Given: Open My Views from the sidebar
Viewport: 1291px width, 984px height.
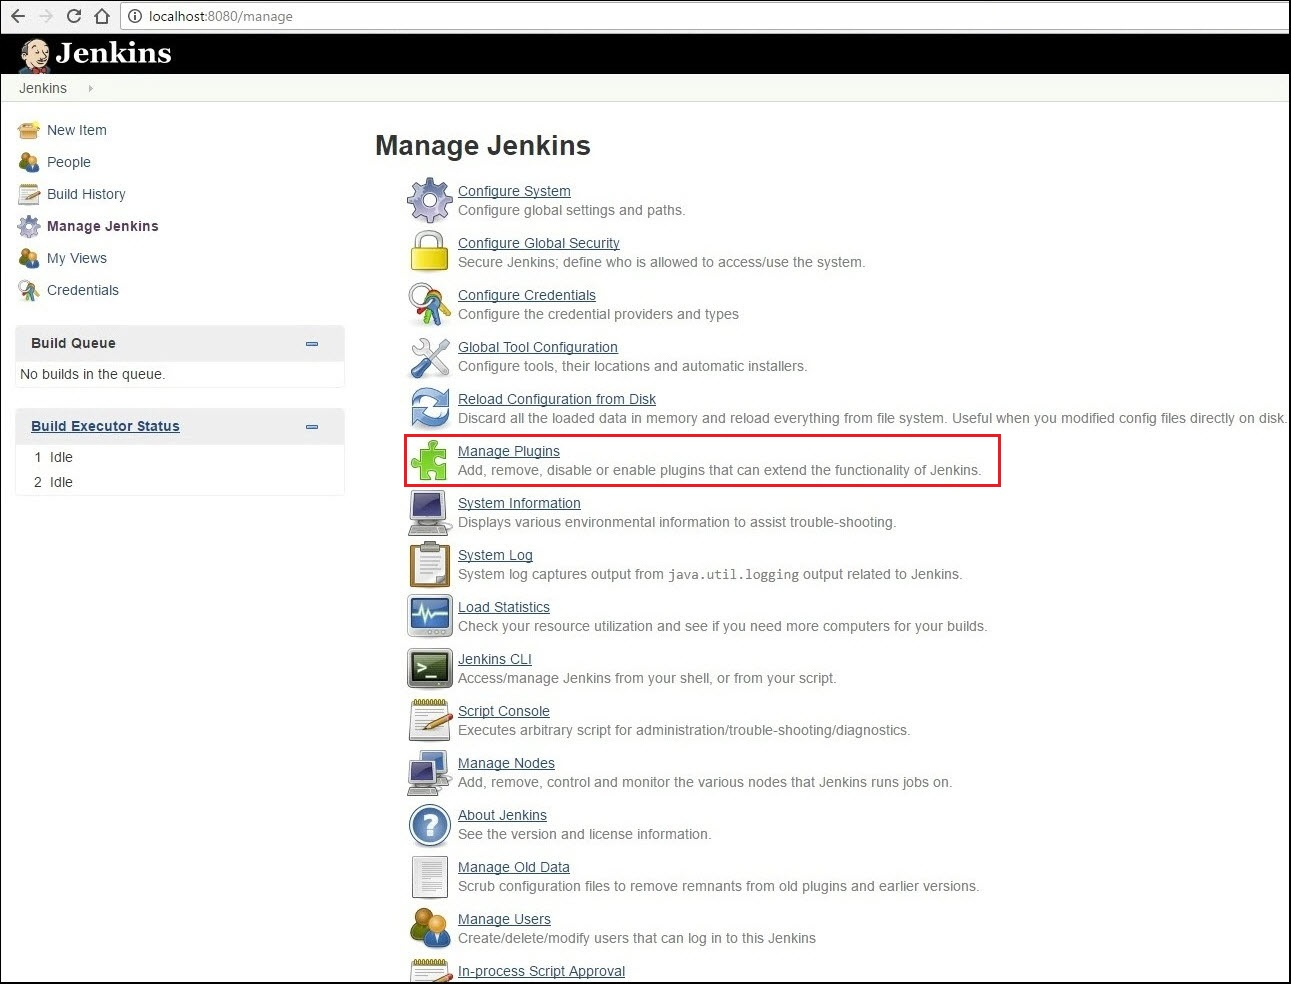Looking at the screenshot, I should click(x=77, y=258).
